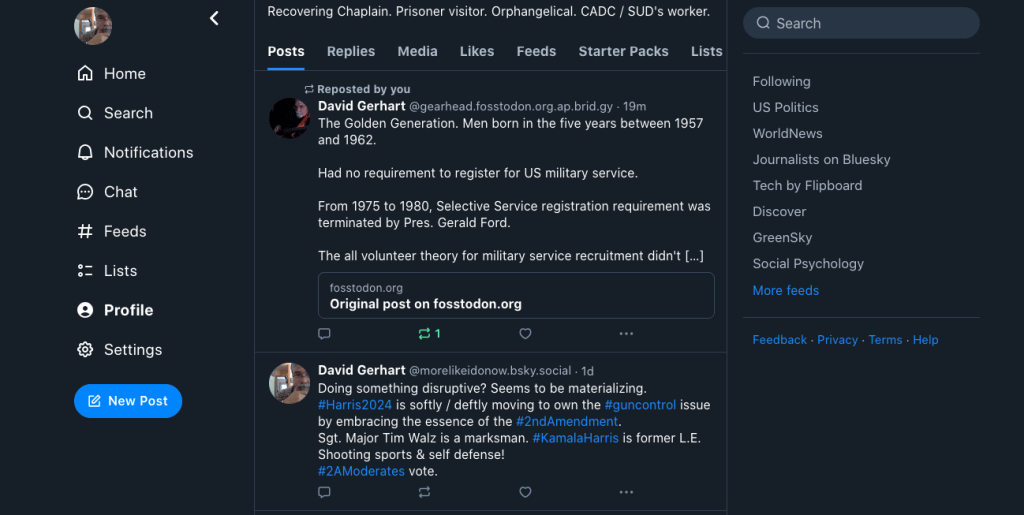The image size is (1024, 515).
Task: Collapse sidebar with the left chevron
Action: point(214,18)
